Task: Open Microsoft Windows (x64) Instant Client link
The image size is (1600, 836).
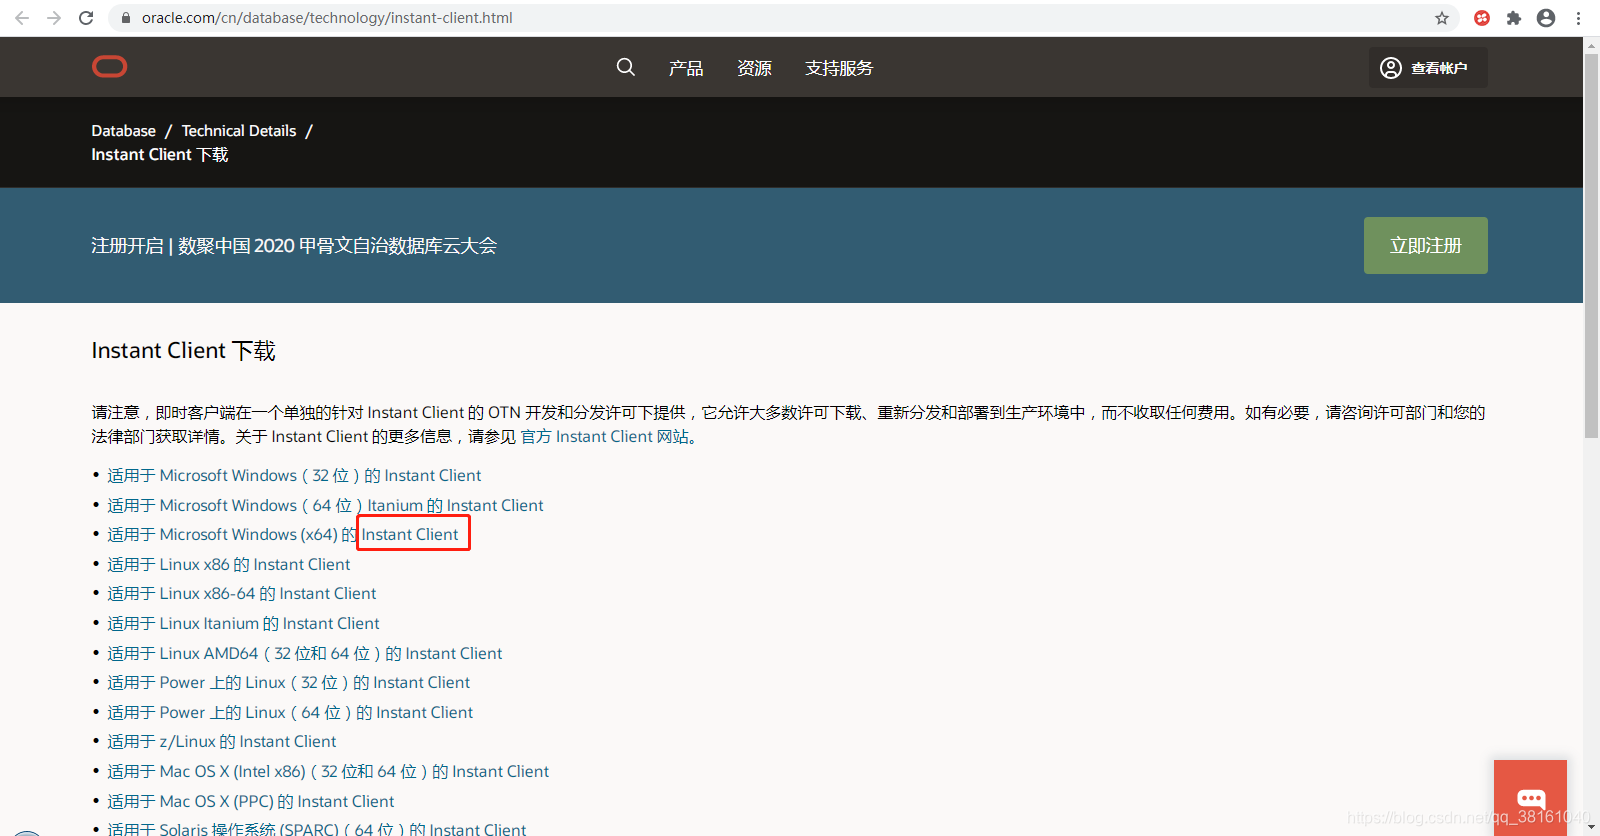Action: [283, 535]
